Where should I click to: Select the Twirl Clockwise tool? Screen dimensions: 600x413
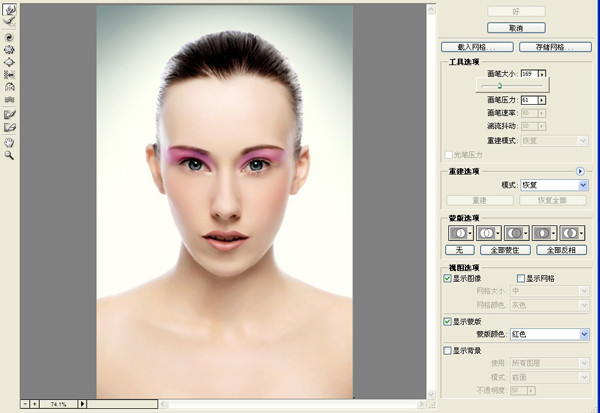tap(9, 37)
